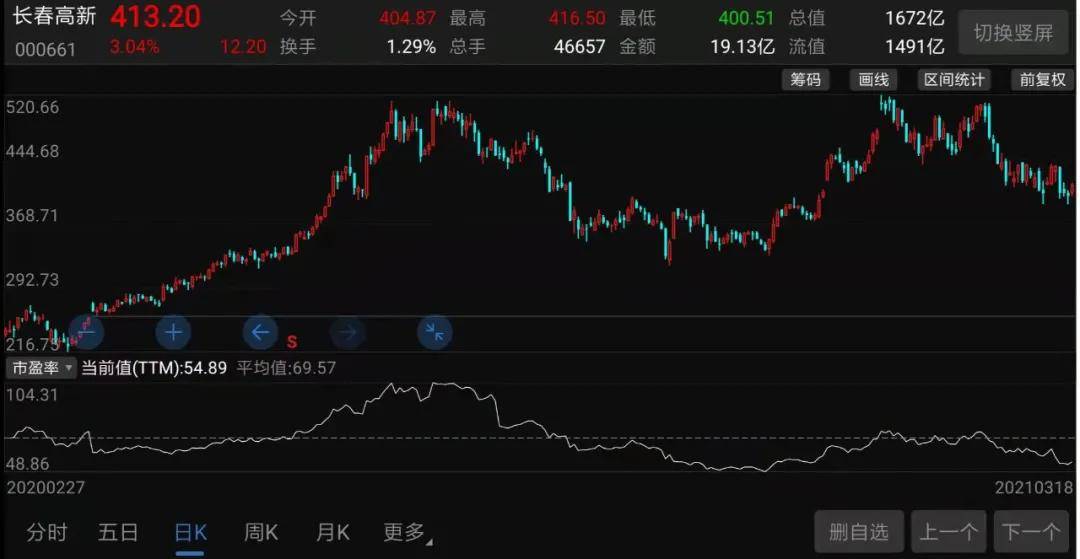Click PE axis label 48.86
This screenshot has height=559, width=1080.
[28, 464]
